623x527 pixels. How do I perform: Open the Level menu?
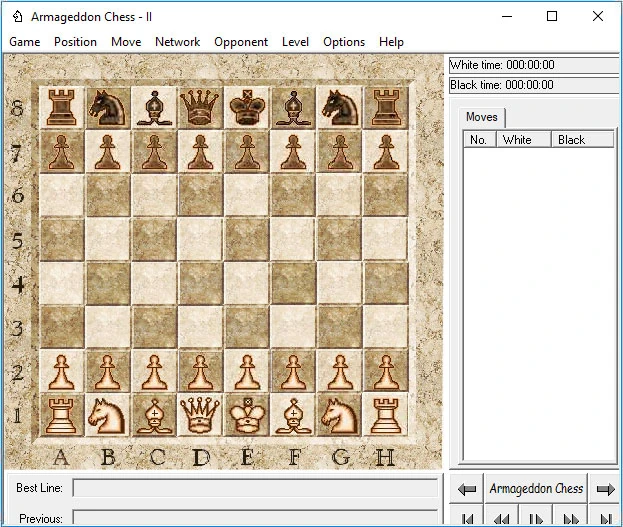click(x=295, y=42)
